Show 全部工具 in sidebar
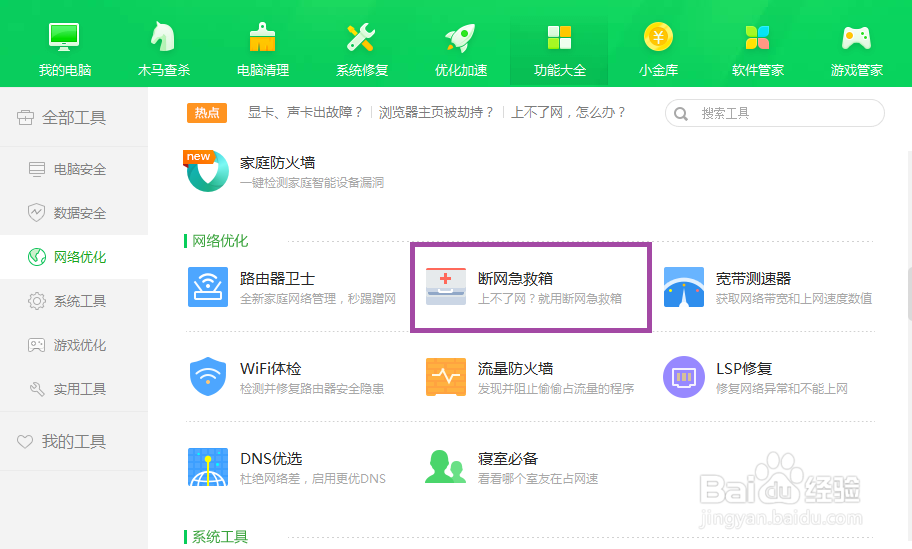Image resolution: width=912 pixels, height=549 pixels. click(x=74, y=117)
